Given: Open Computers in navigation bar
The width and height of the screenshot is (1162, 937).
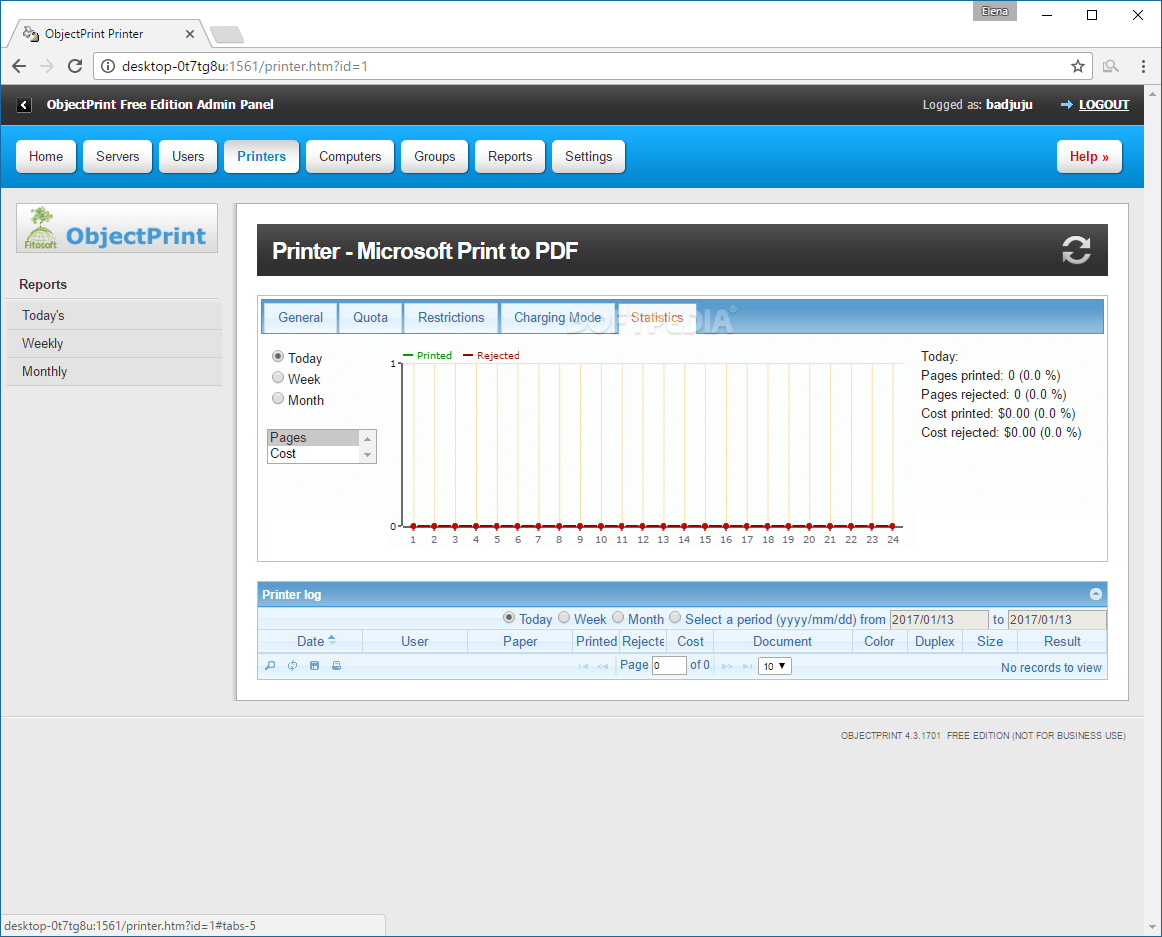Looking at the screenshot, I should 350,156.
